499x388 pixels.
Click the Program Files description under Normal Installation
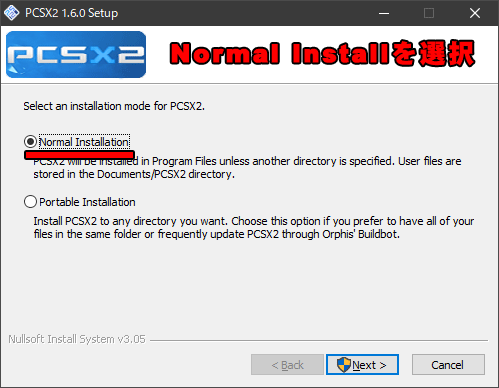247,168
